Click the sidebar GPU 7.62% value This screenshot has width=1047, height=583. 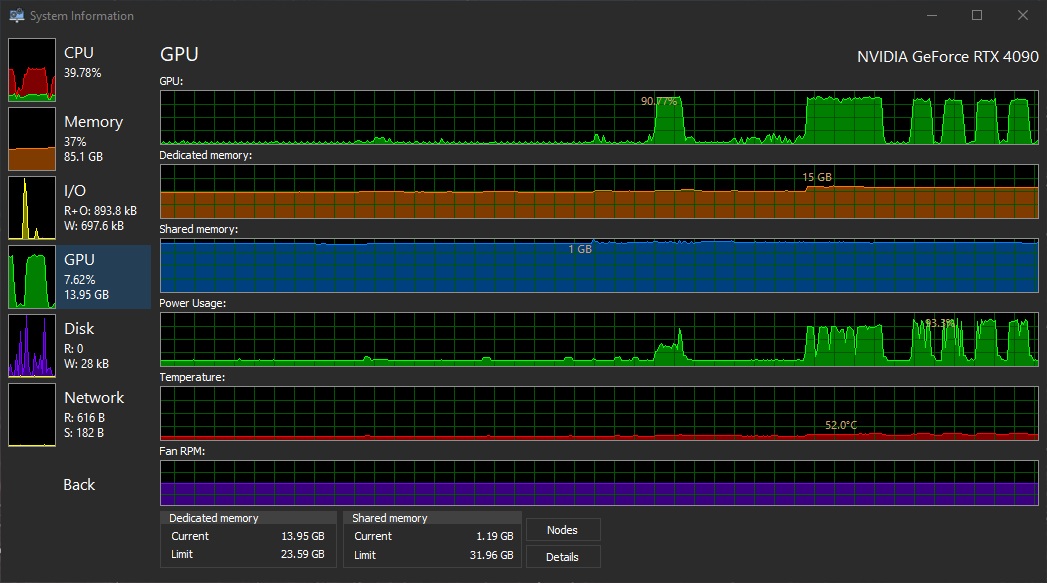click(x=79, y=280)
